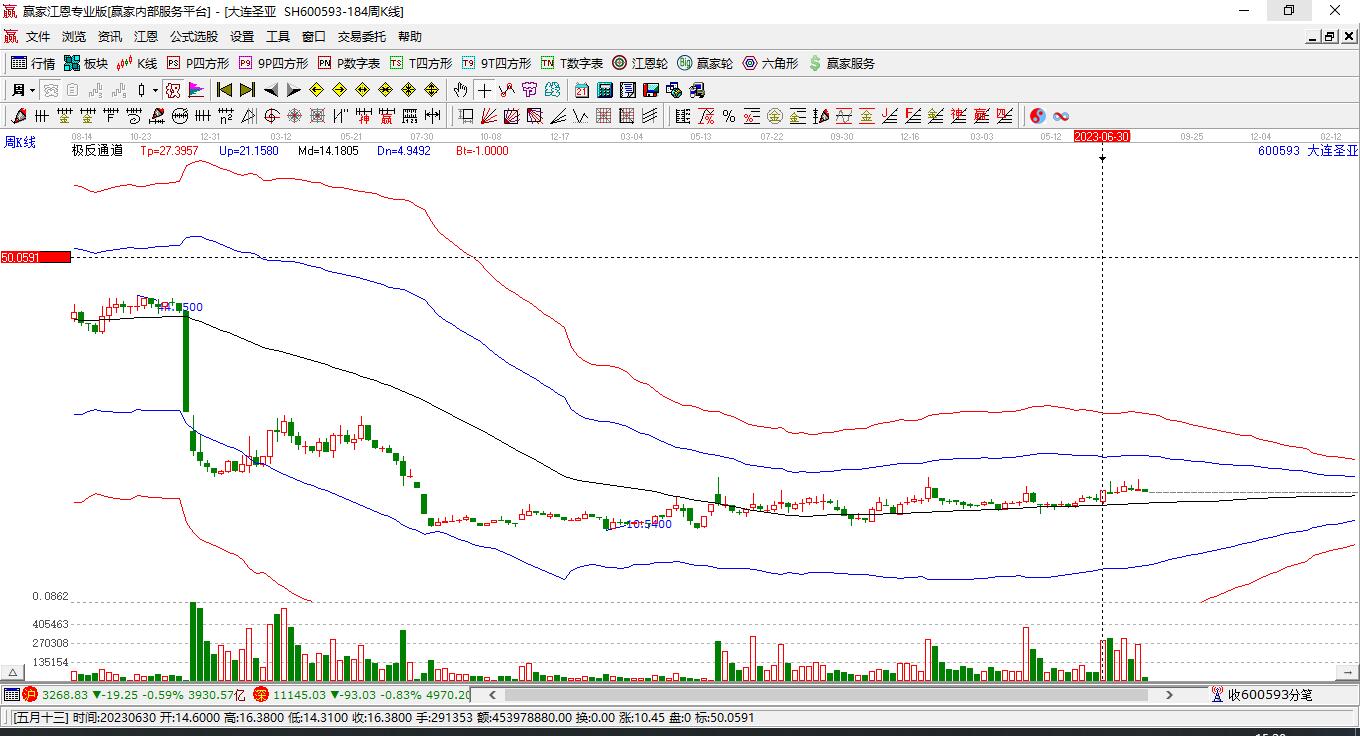The height and width of the screenshot is (736, 1360).
Task: Open the 板块 sector view
Action: pyautogui.click(x=86, y=63)
